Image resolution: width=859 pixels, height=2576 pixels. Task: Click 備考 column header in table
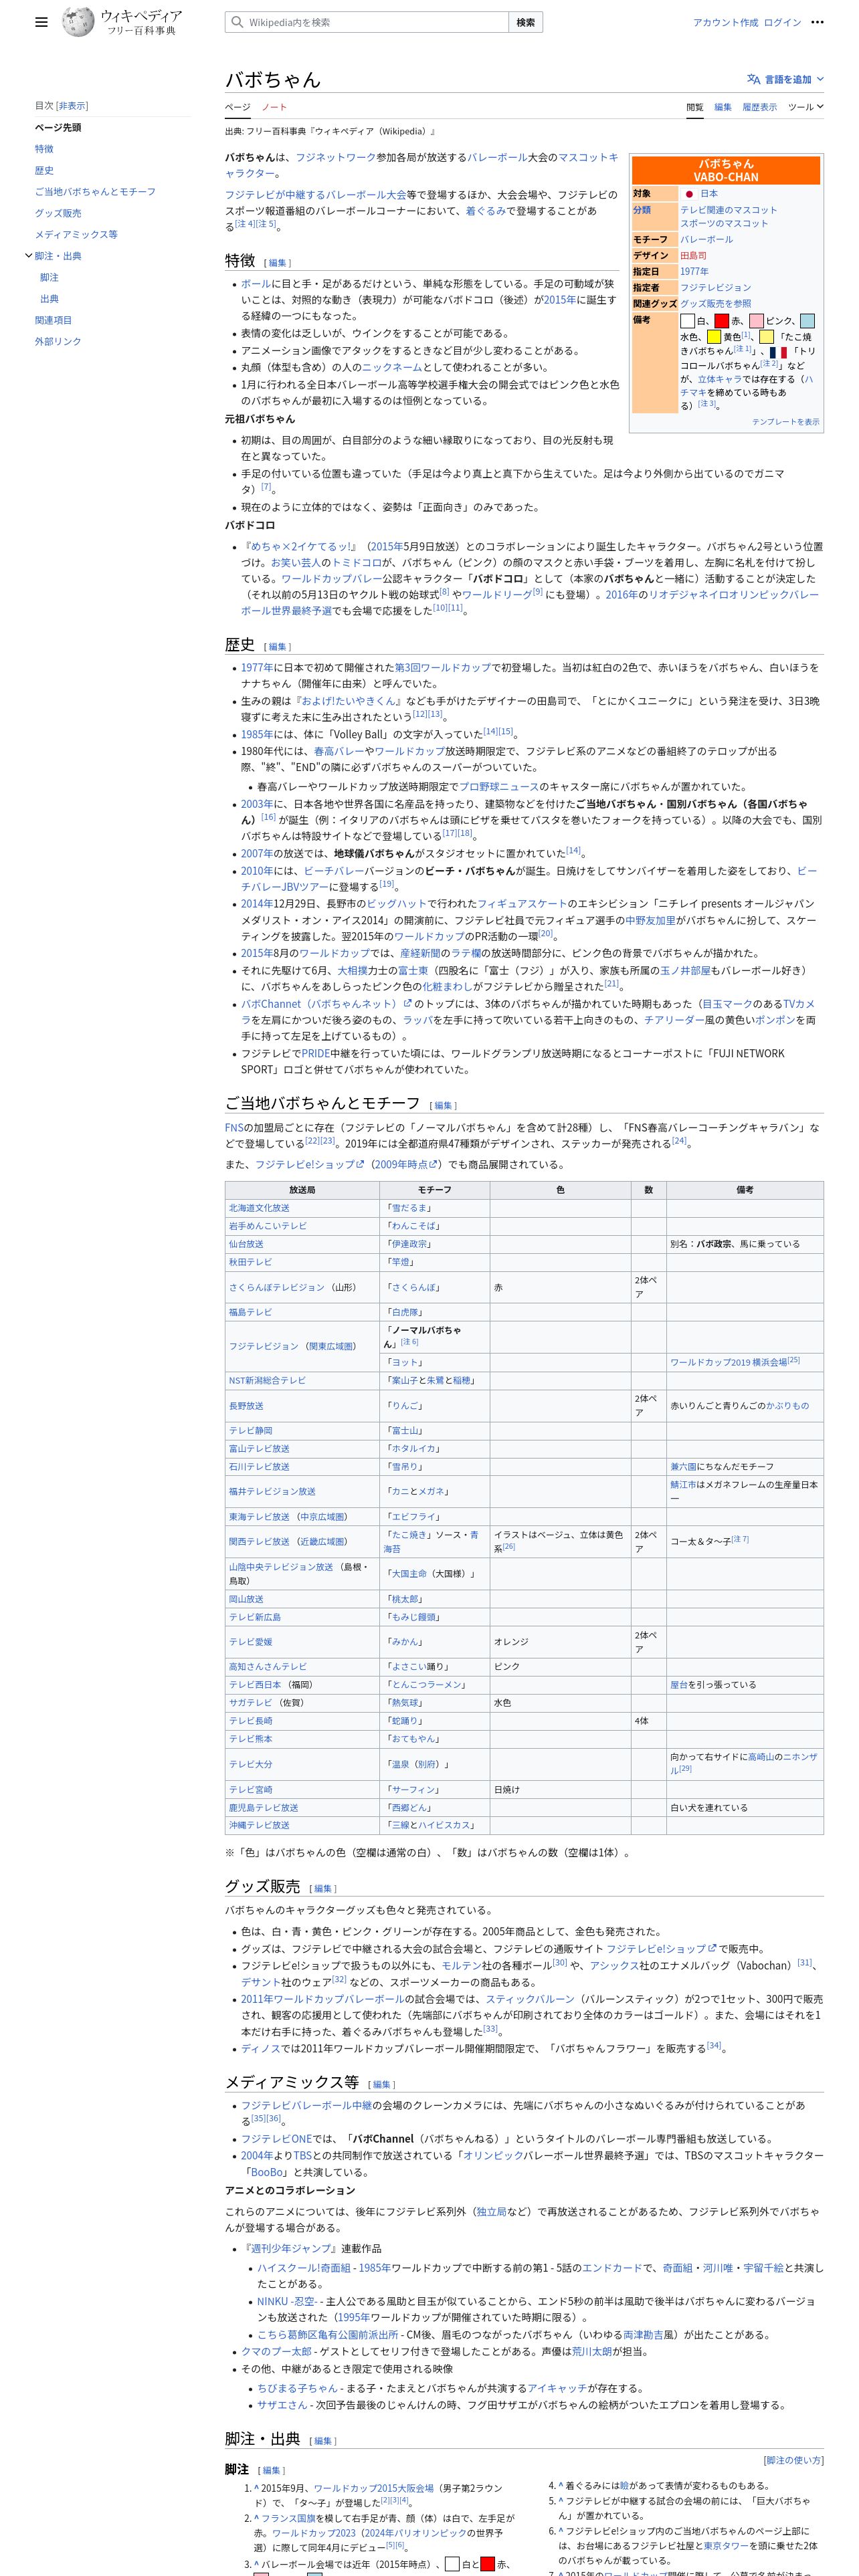745,1190
